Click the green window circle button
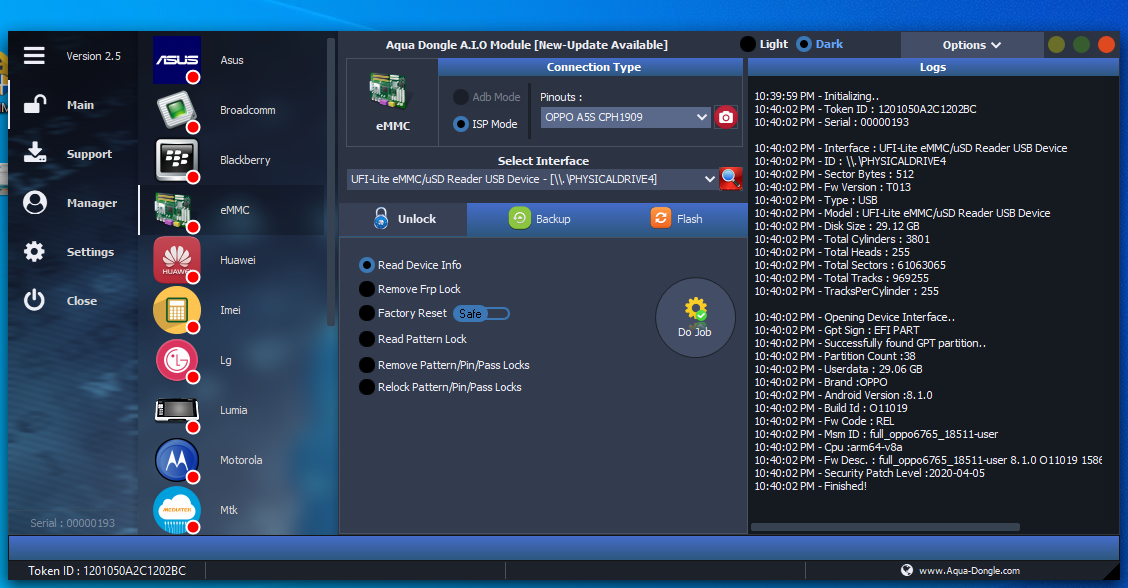This screenshot has height=588, width=1128. [1081, 45]
